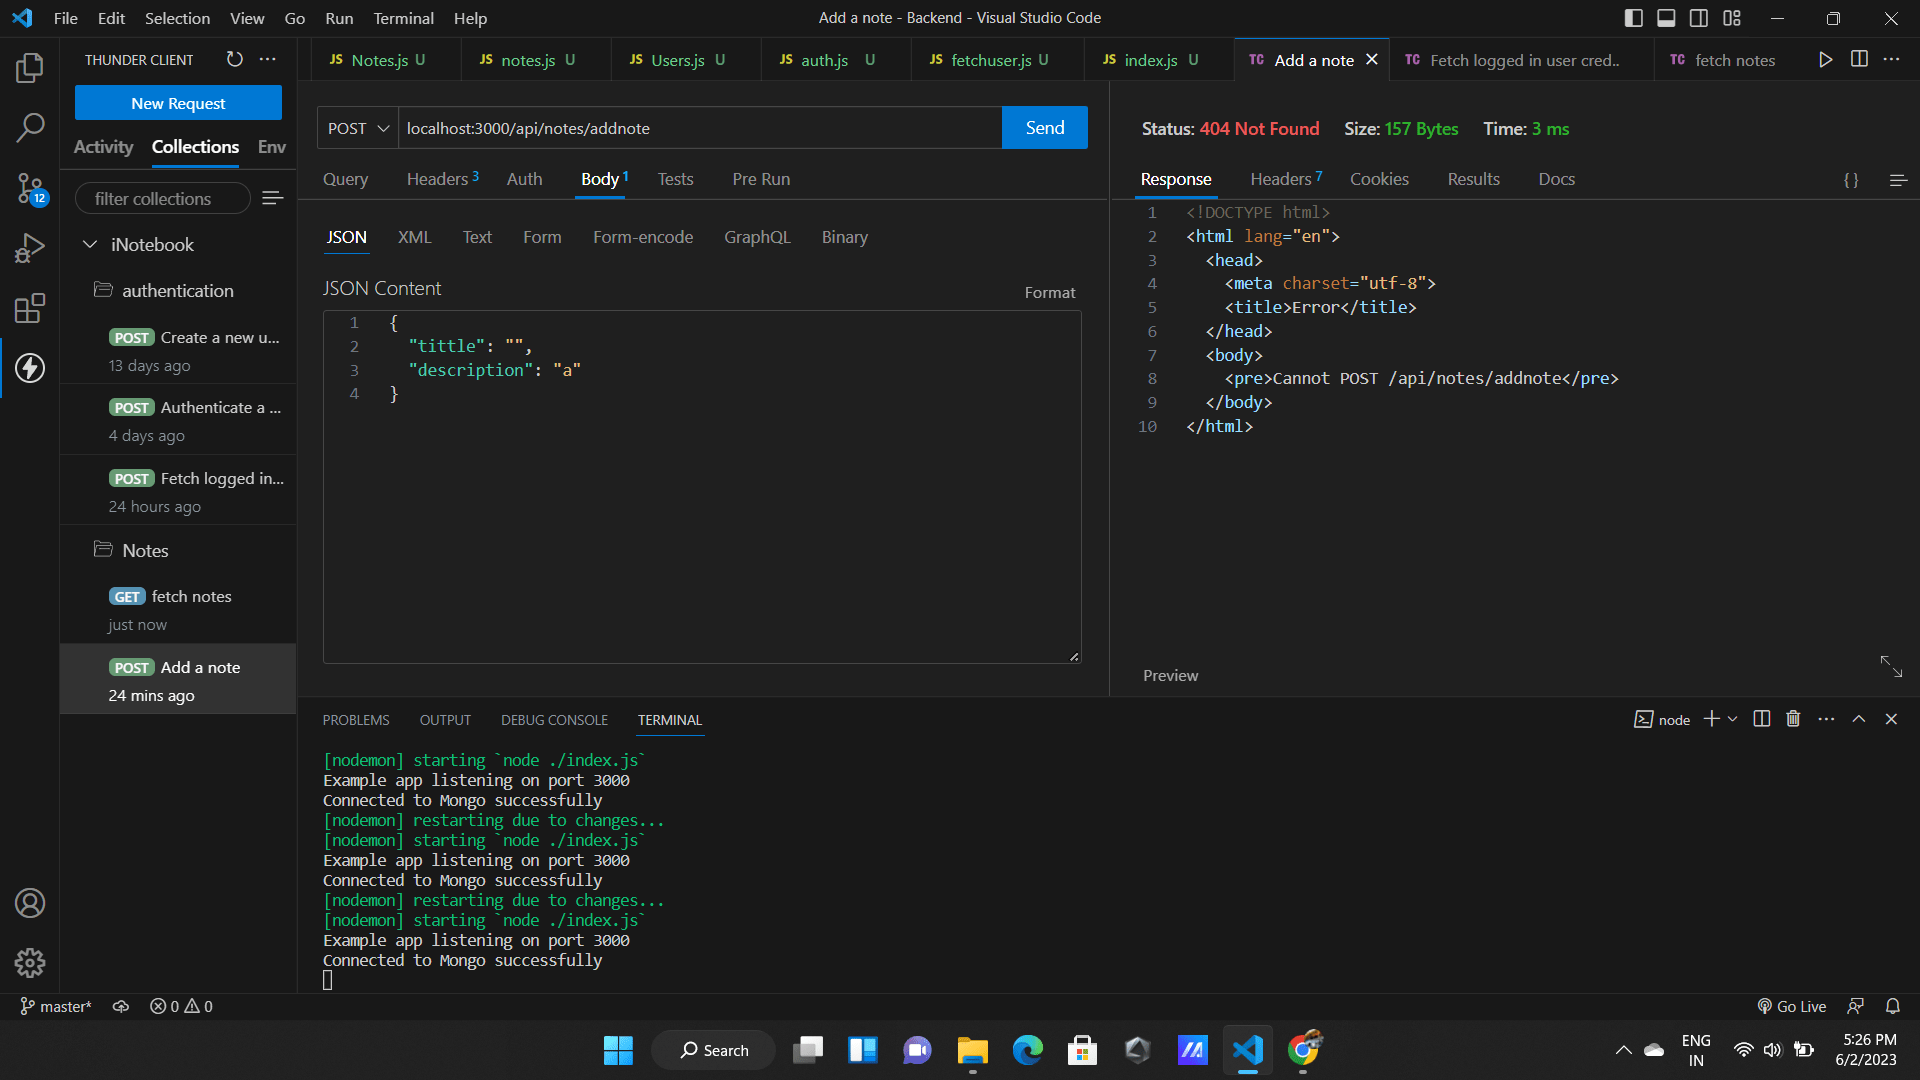The width and height of the screenshot is (1920, 1080).
Task: Click the Send button
Action: [1044, 128]
